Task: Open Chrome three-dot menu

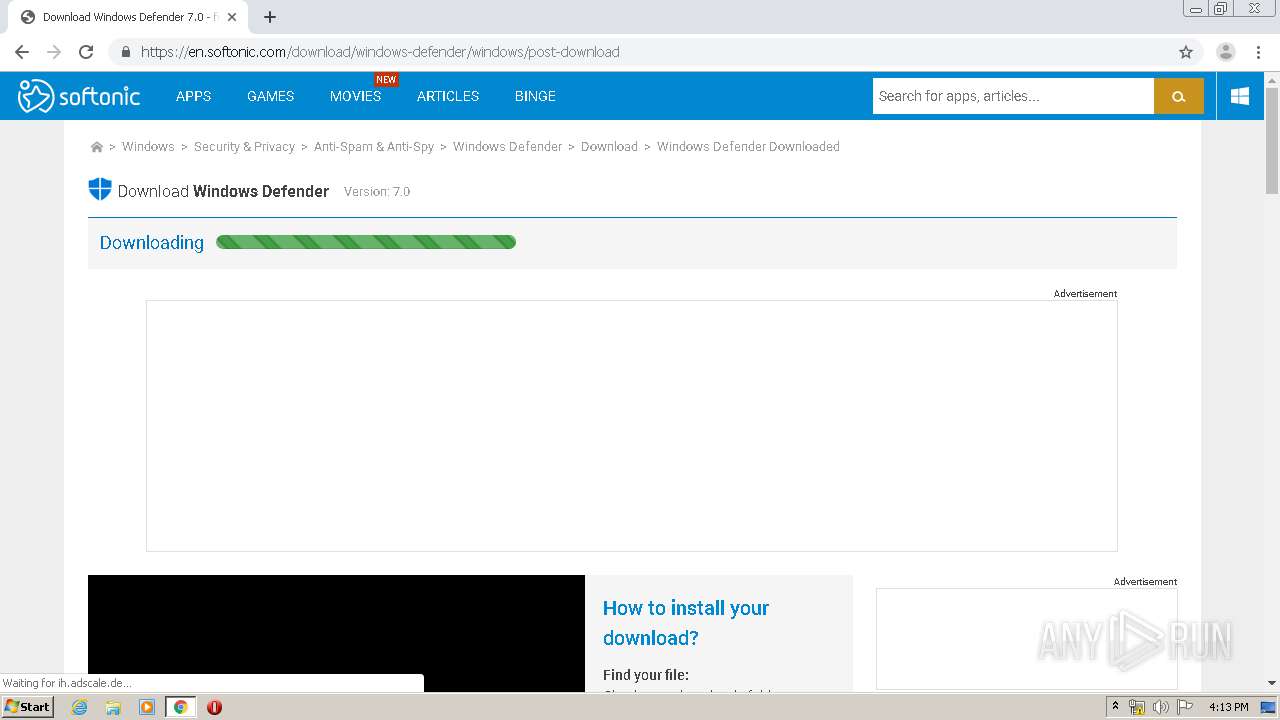Action: click(1258, 52)
